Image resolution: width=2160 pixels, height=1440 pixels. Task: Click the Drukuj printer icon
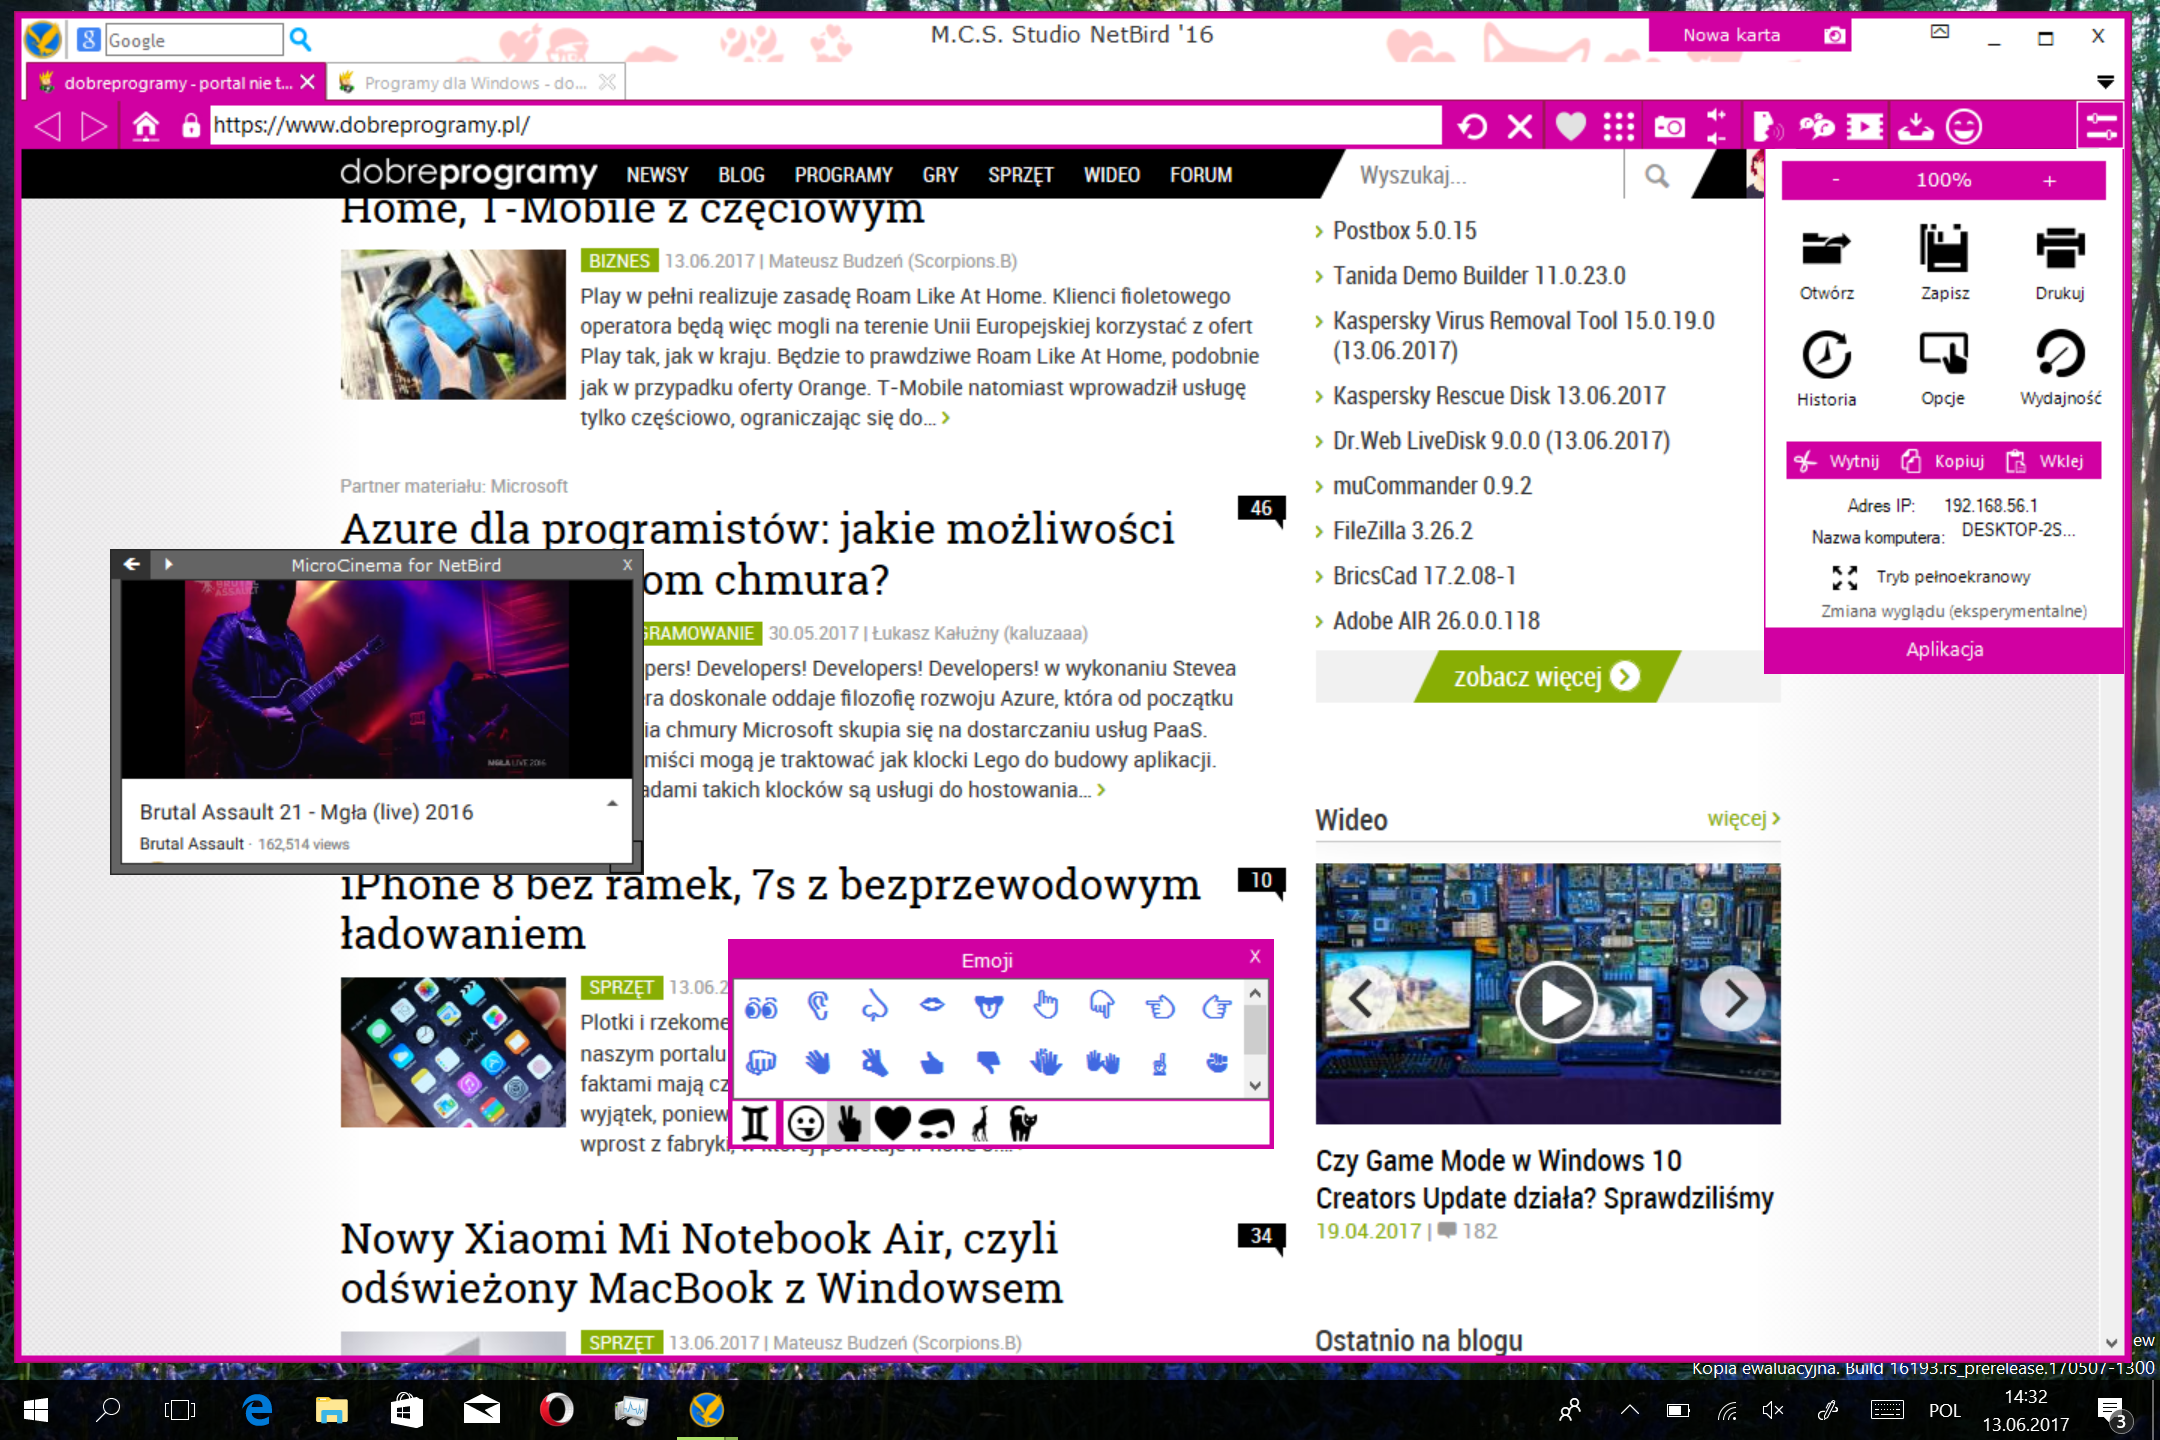pyautogui.click(x=2060, y=250)
